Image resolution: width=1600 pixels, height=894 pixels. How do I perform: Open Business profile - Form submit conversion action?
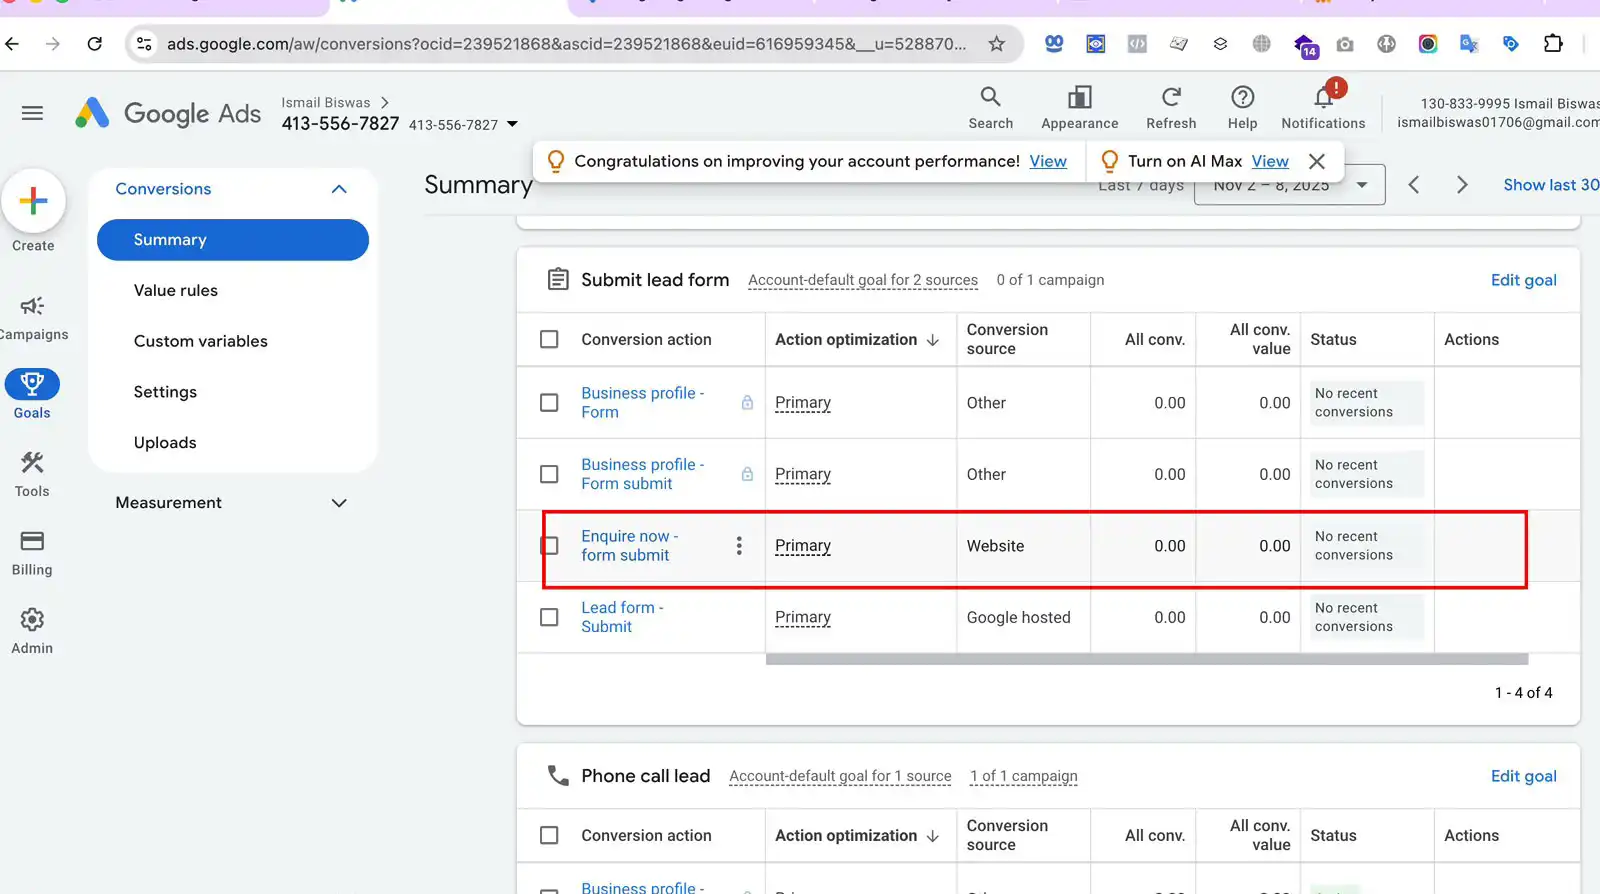pos(642,474)
